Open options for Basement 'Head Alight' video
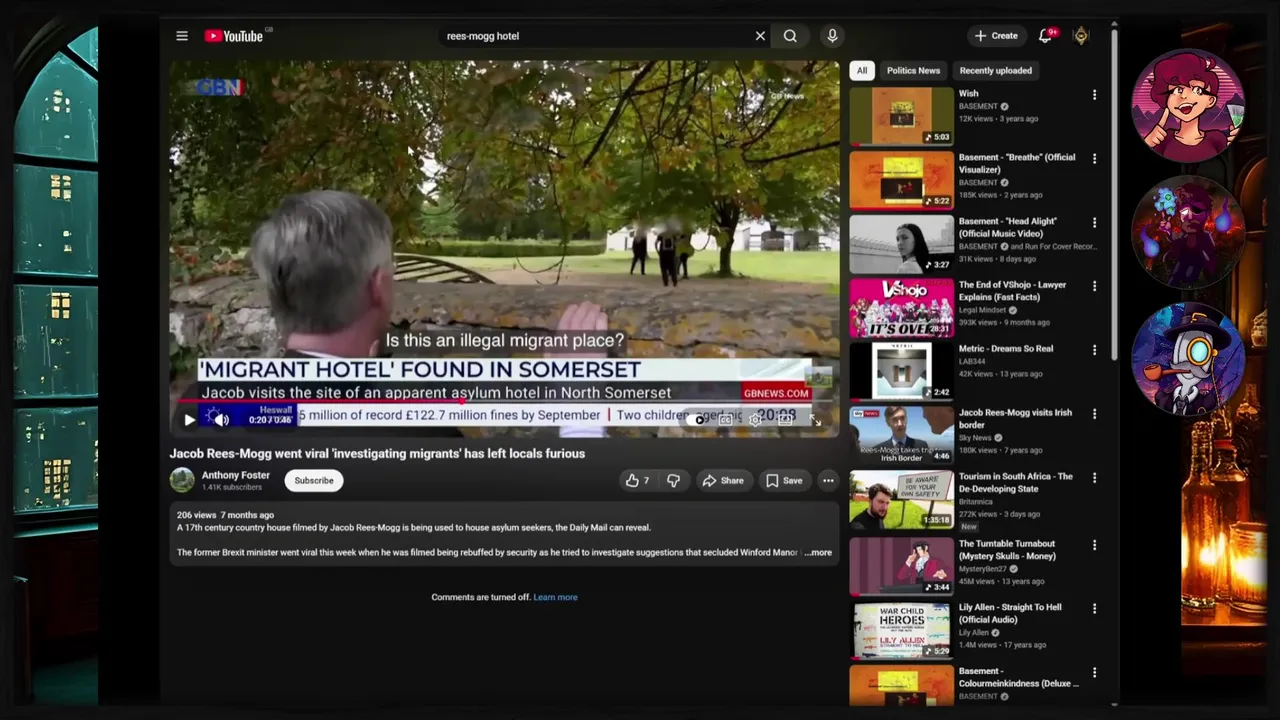The image size is (1280, 720). 1094,223
